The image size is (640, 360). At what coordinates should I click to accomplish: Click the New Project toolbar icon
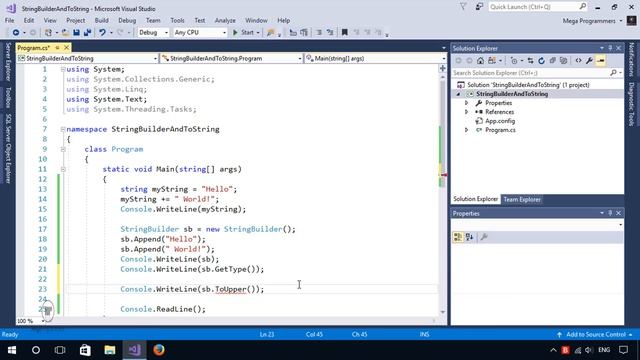point(48,32)
